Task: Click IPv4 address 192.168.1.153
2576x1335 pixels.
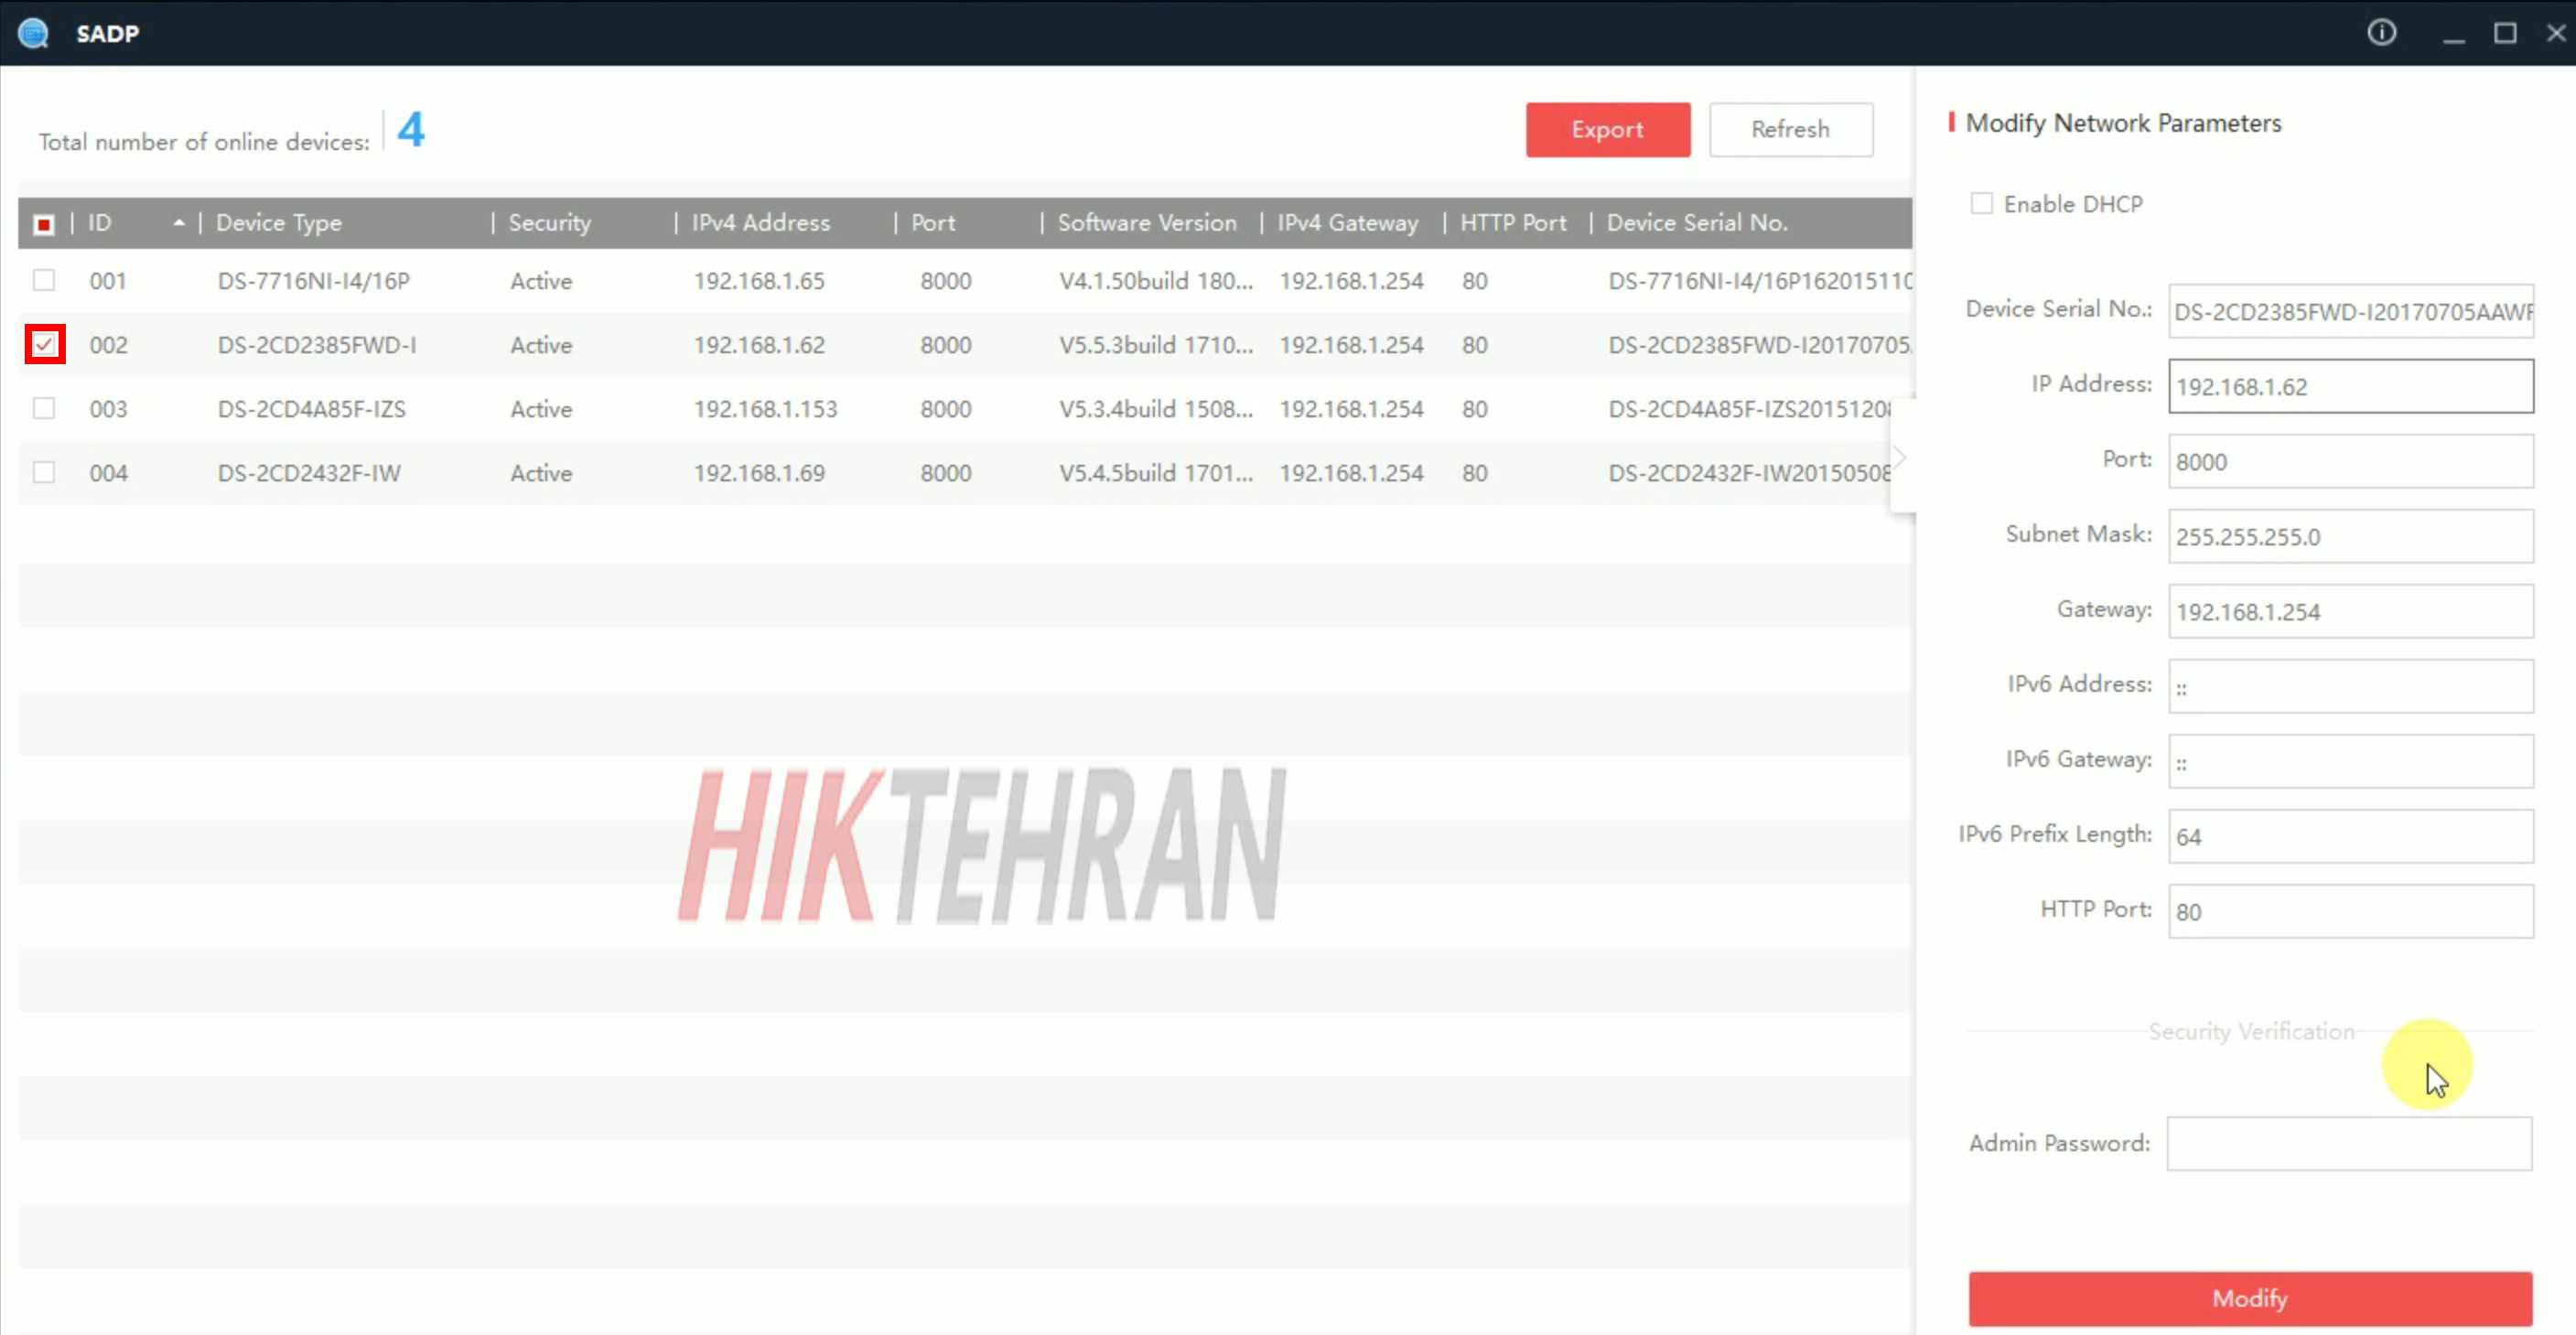Action: coord(765,409)
